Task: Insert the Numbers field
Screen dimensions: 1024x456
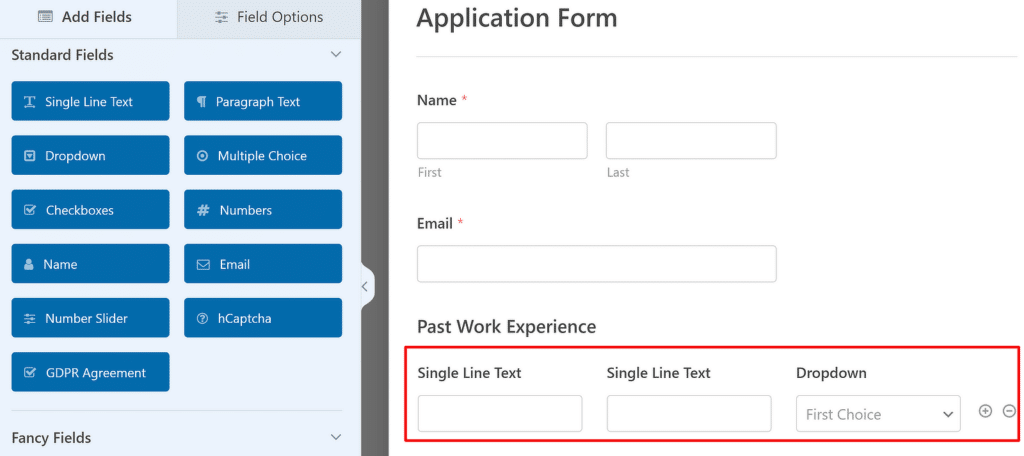Action: point(263,210)
